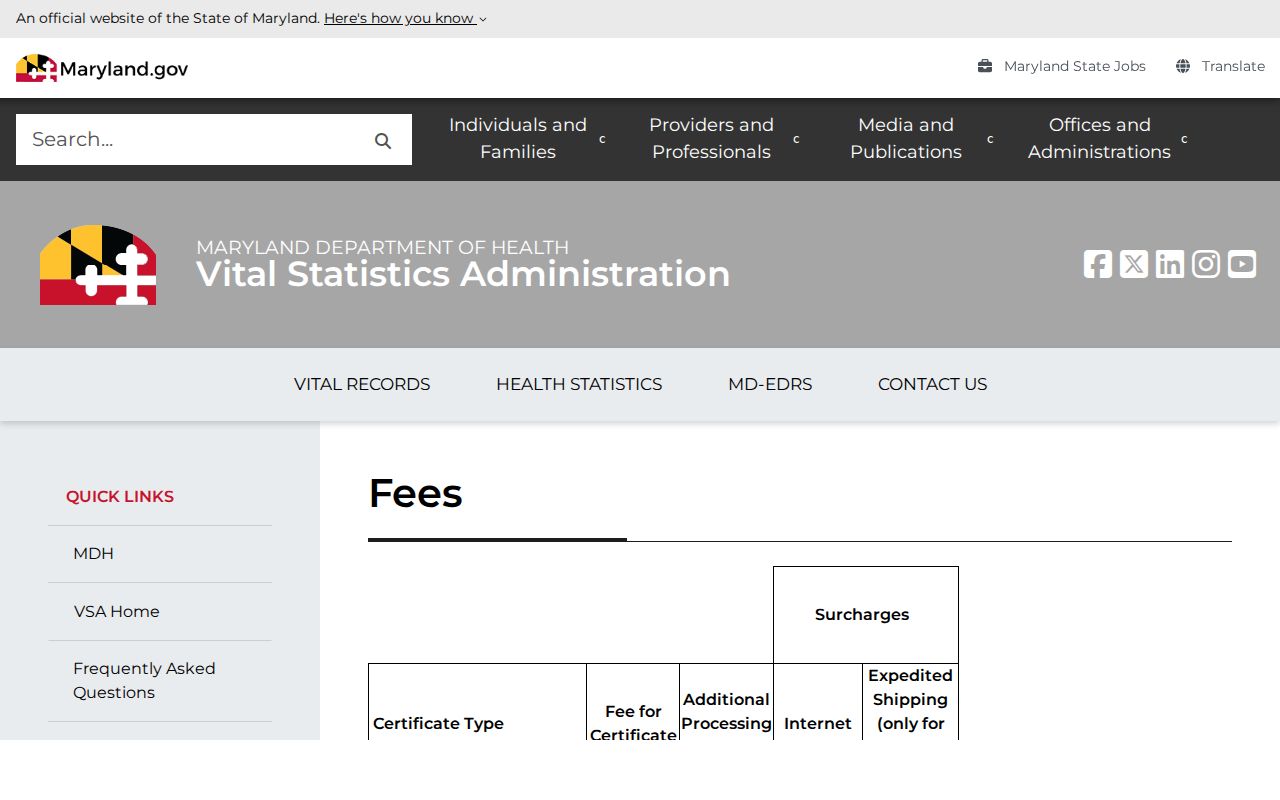The height and width of the screenshot is (800, 1280).
Task: Open the Vital Records tab
Action: pos(362,384)
